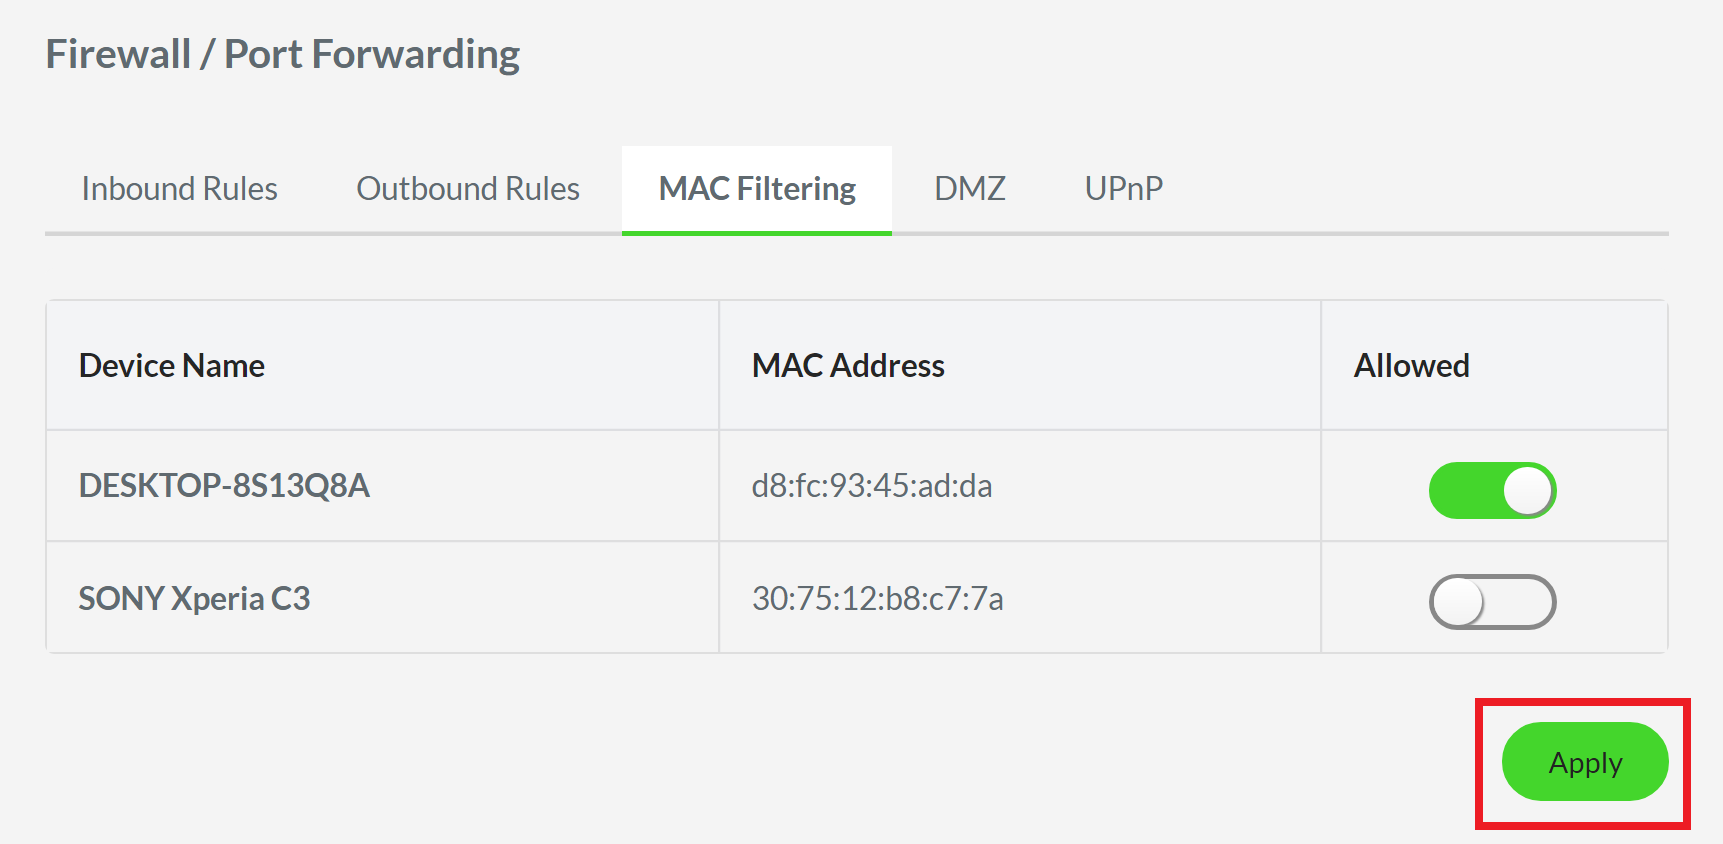The height and width of the screenshot is (844, 1723).
Task: Switch to the Inbound Rules tab
Action: (x=179, y=189)
